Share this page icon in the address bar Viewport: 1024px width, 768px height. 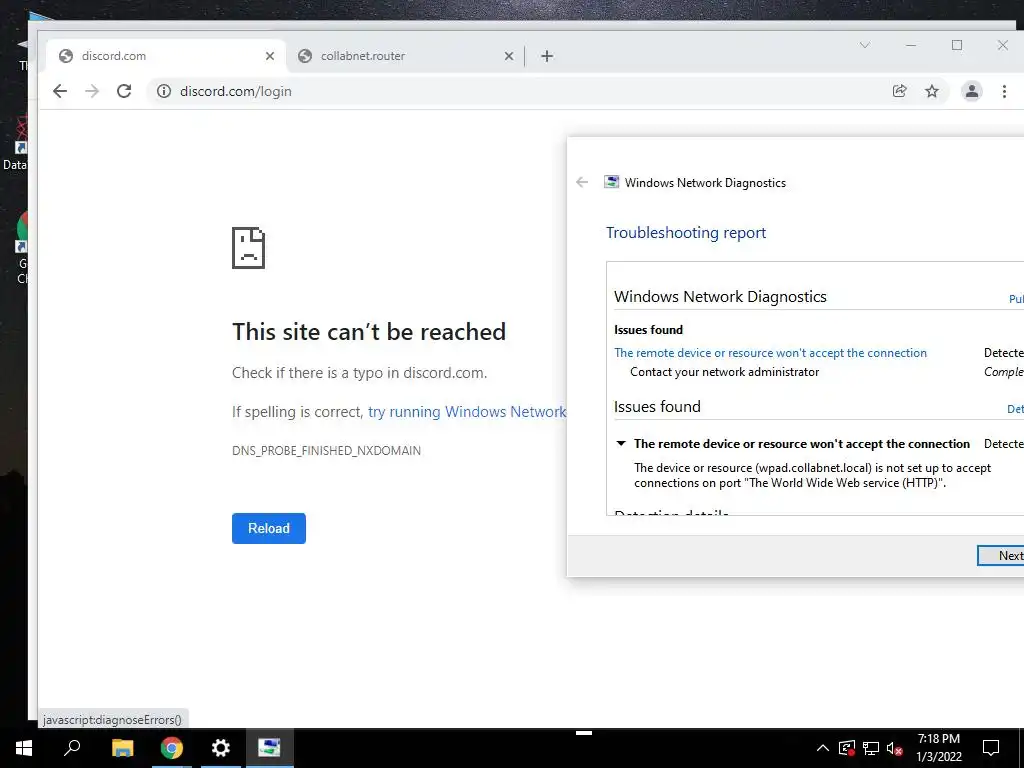[900, 91]
